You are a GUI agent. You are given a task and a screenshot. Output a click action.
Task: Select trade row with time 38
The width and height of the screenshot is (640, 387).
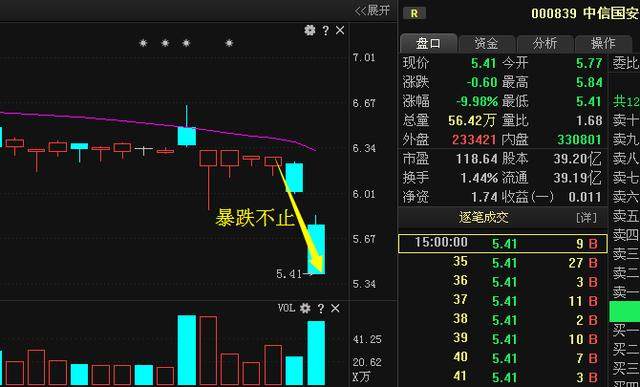pos(502,320)
